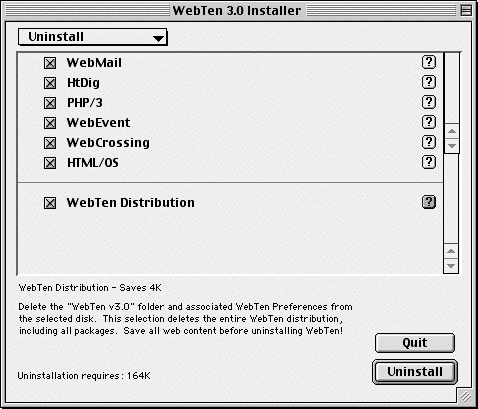Click upper list scroll down arrow
Image resolution: width=478 pixels, height=409 pixels.
coord(452,146)
